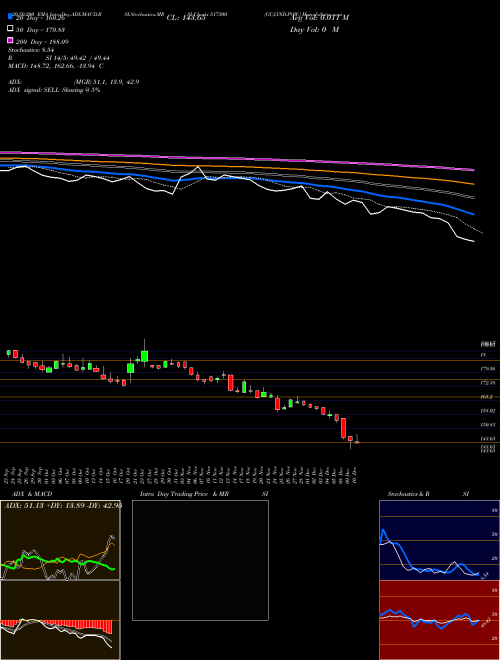
Task: Click the 'Avg Vol: 0.011 M' label
Action: click(319, 18)
